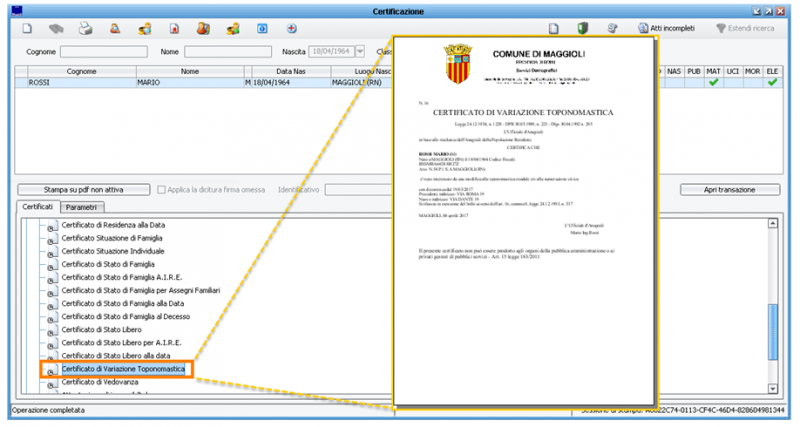Click the family group with globe icon

coord(145,29)
